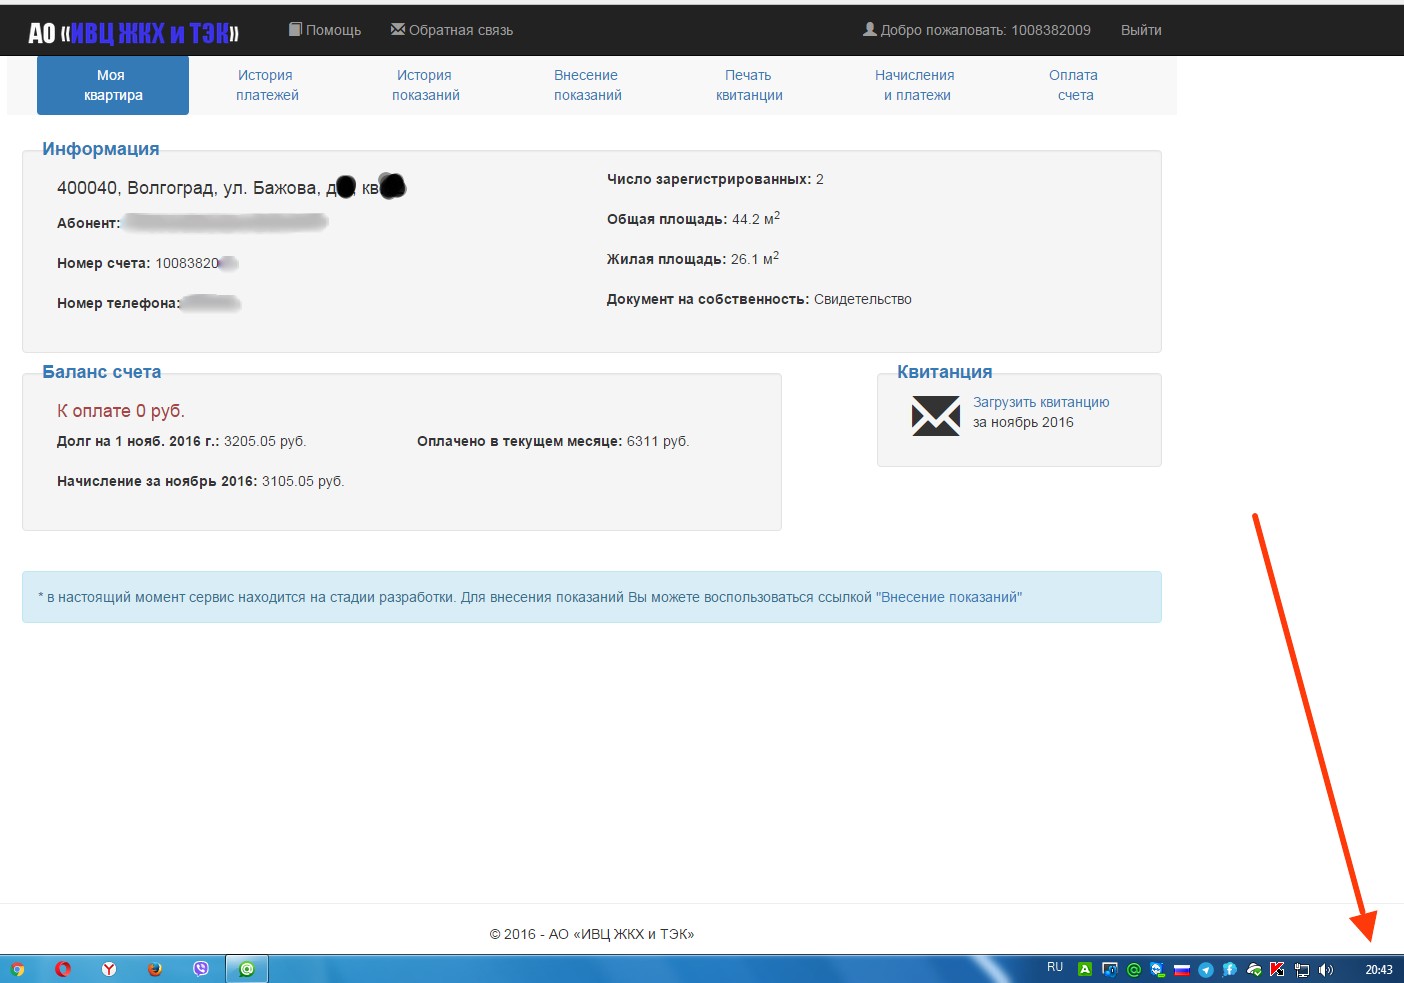The image size is (1404, 983).
Task: Click the envelope icon beside Обратная связь
Action: (x=398, y=29)
